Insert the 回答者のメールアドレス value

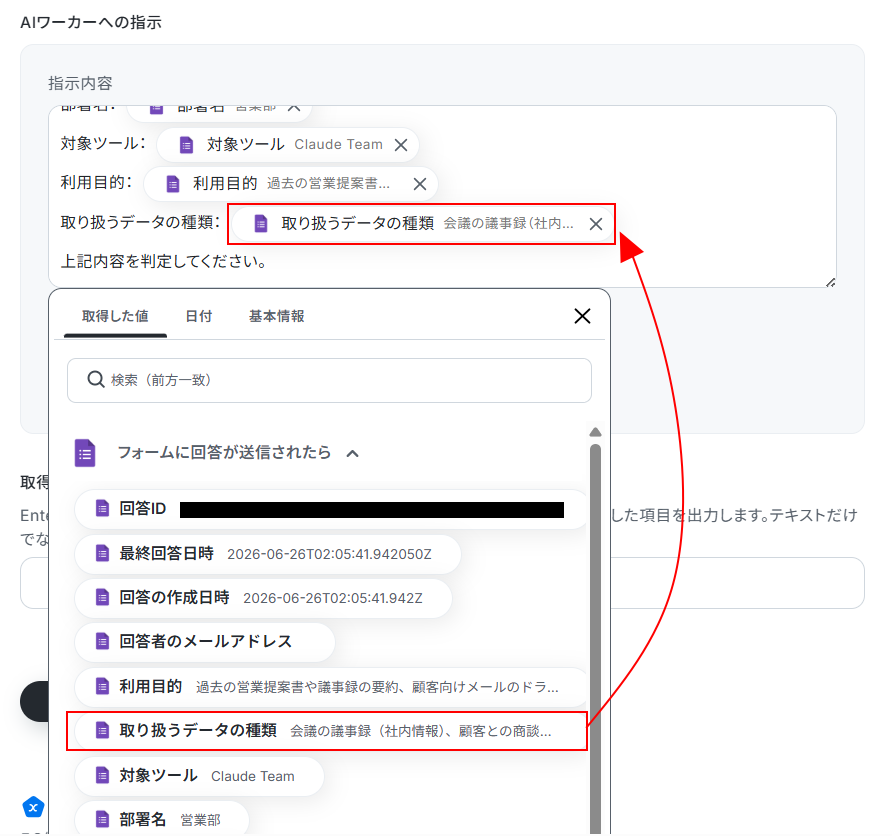(205, 642)
